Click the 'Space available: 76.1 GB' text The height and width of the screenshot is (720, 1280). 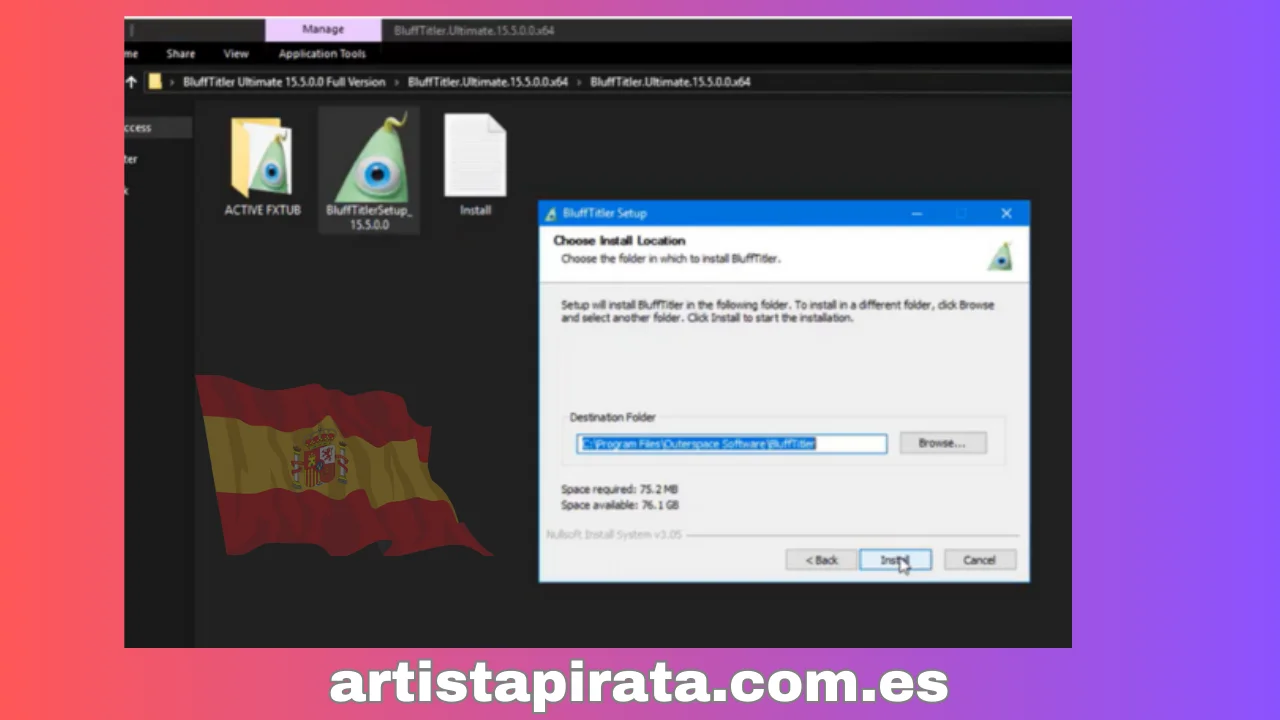point(620,506)
